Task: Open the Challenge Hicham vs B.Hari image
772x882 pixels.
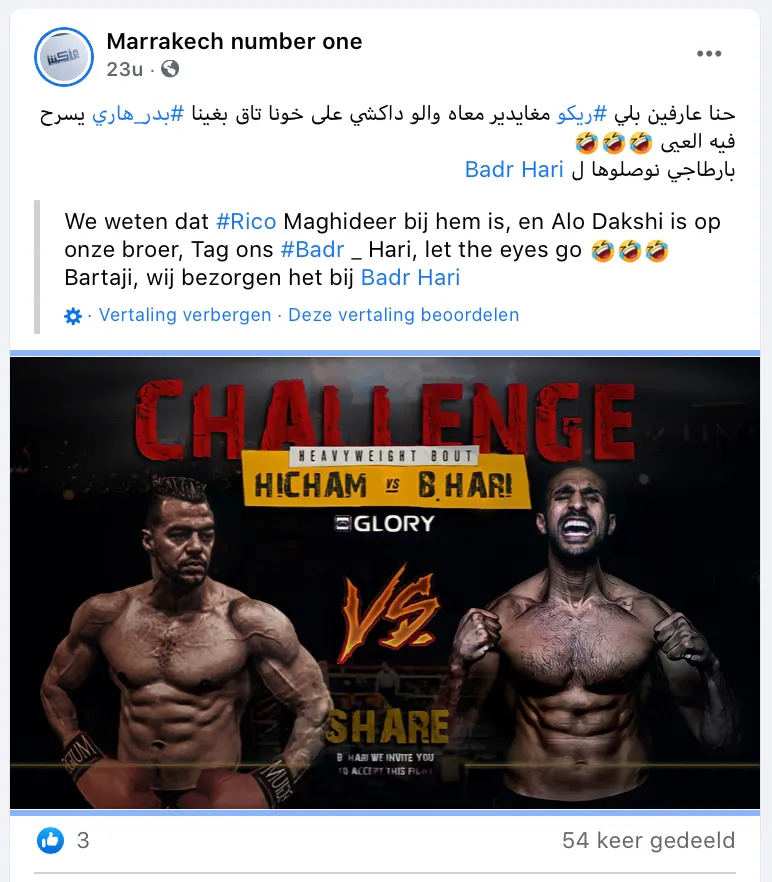Action: [x=385, y=583]
